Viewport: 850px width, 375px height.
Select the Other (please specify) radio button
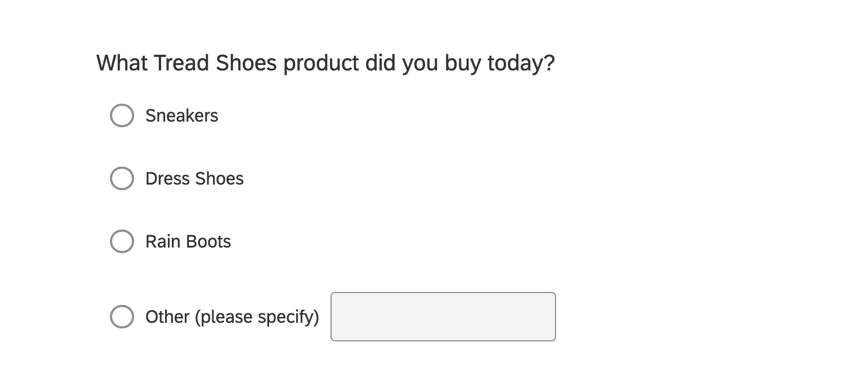(122, 316)
